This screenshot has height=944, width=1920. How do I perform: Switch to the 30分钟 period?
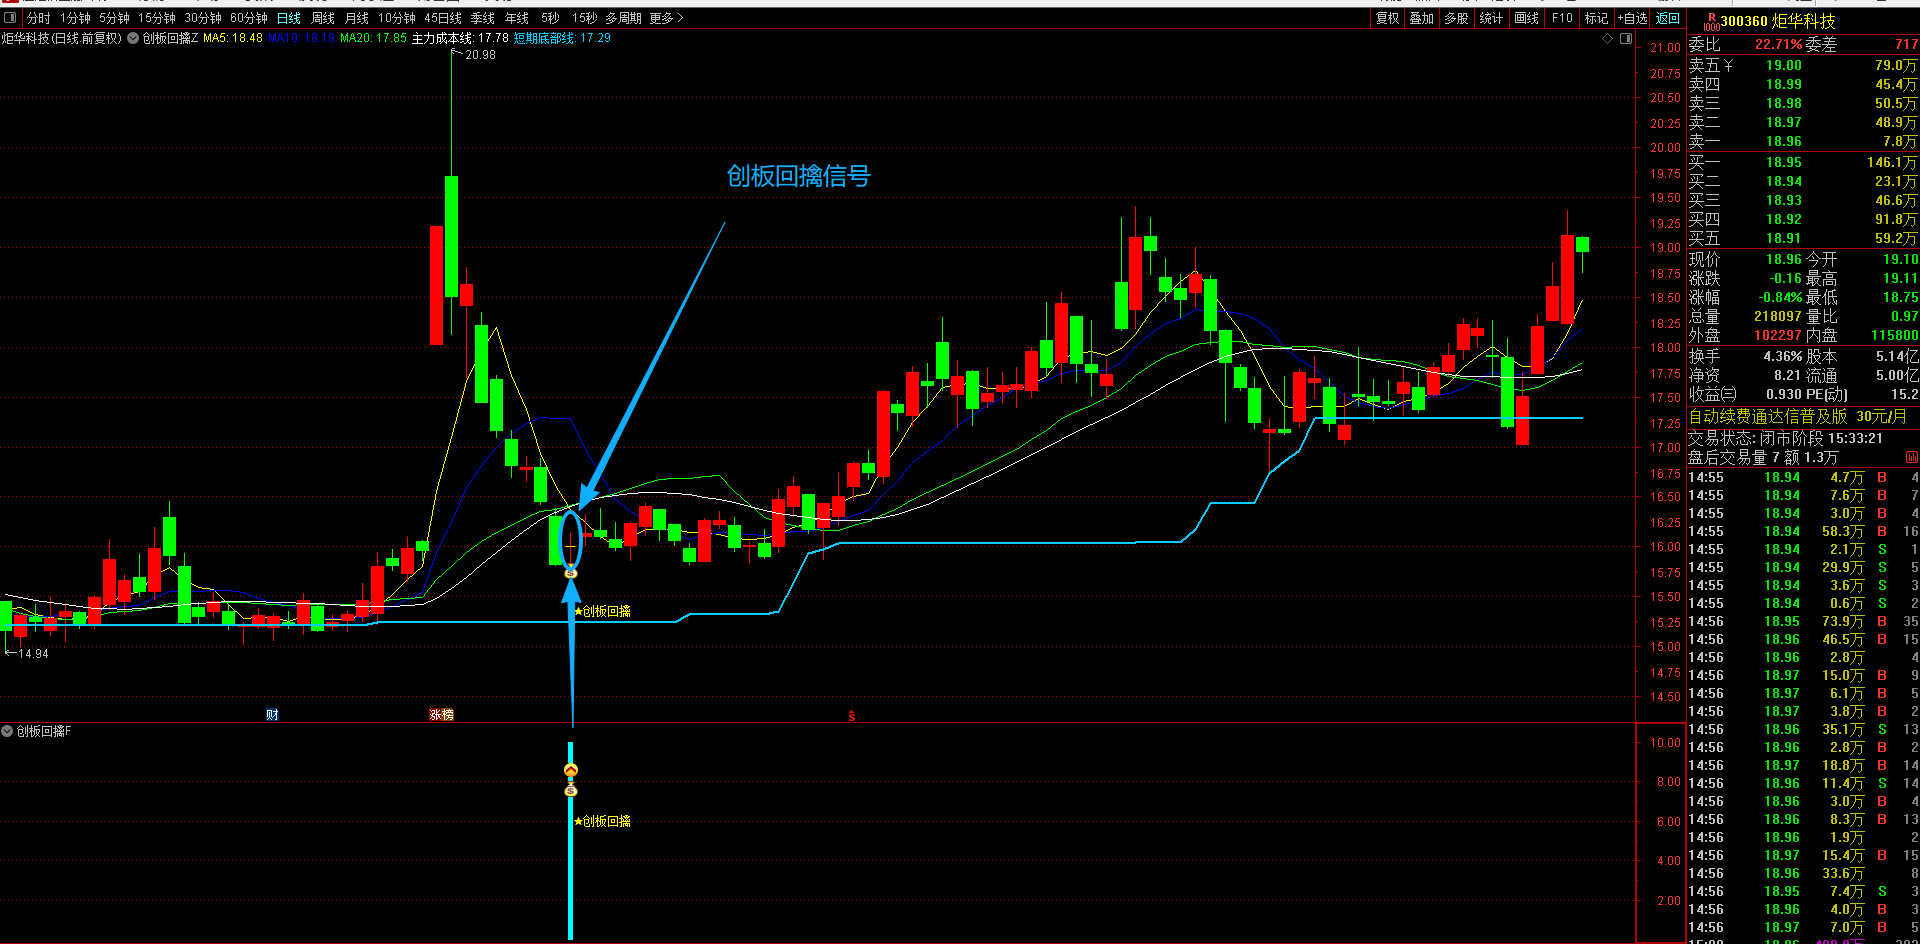(x=203, y=18)
